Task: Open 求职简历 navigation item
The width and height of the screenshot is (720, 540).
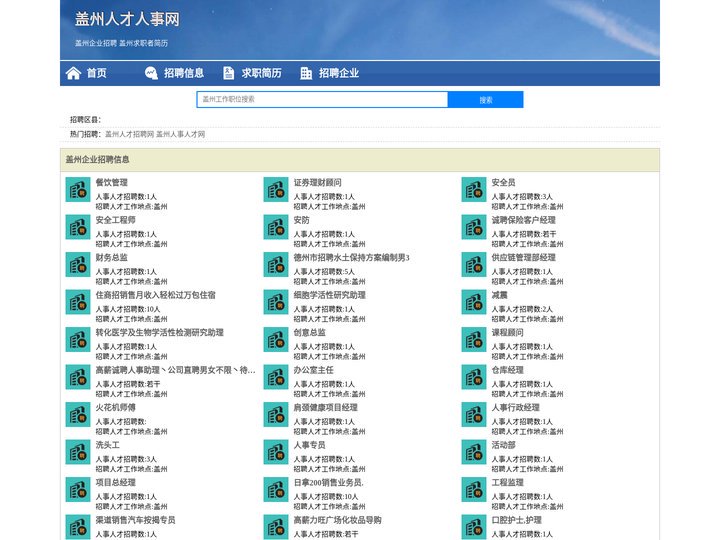Action: point(262,73)
